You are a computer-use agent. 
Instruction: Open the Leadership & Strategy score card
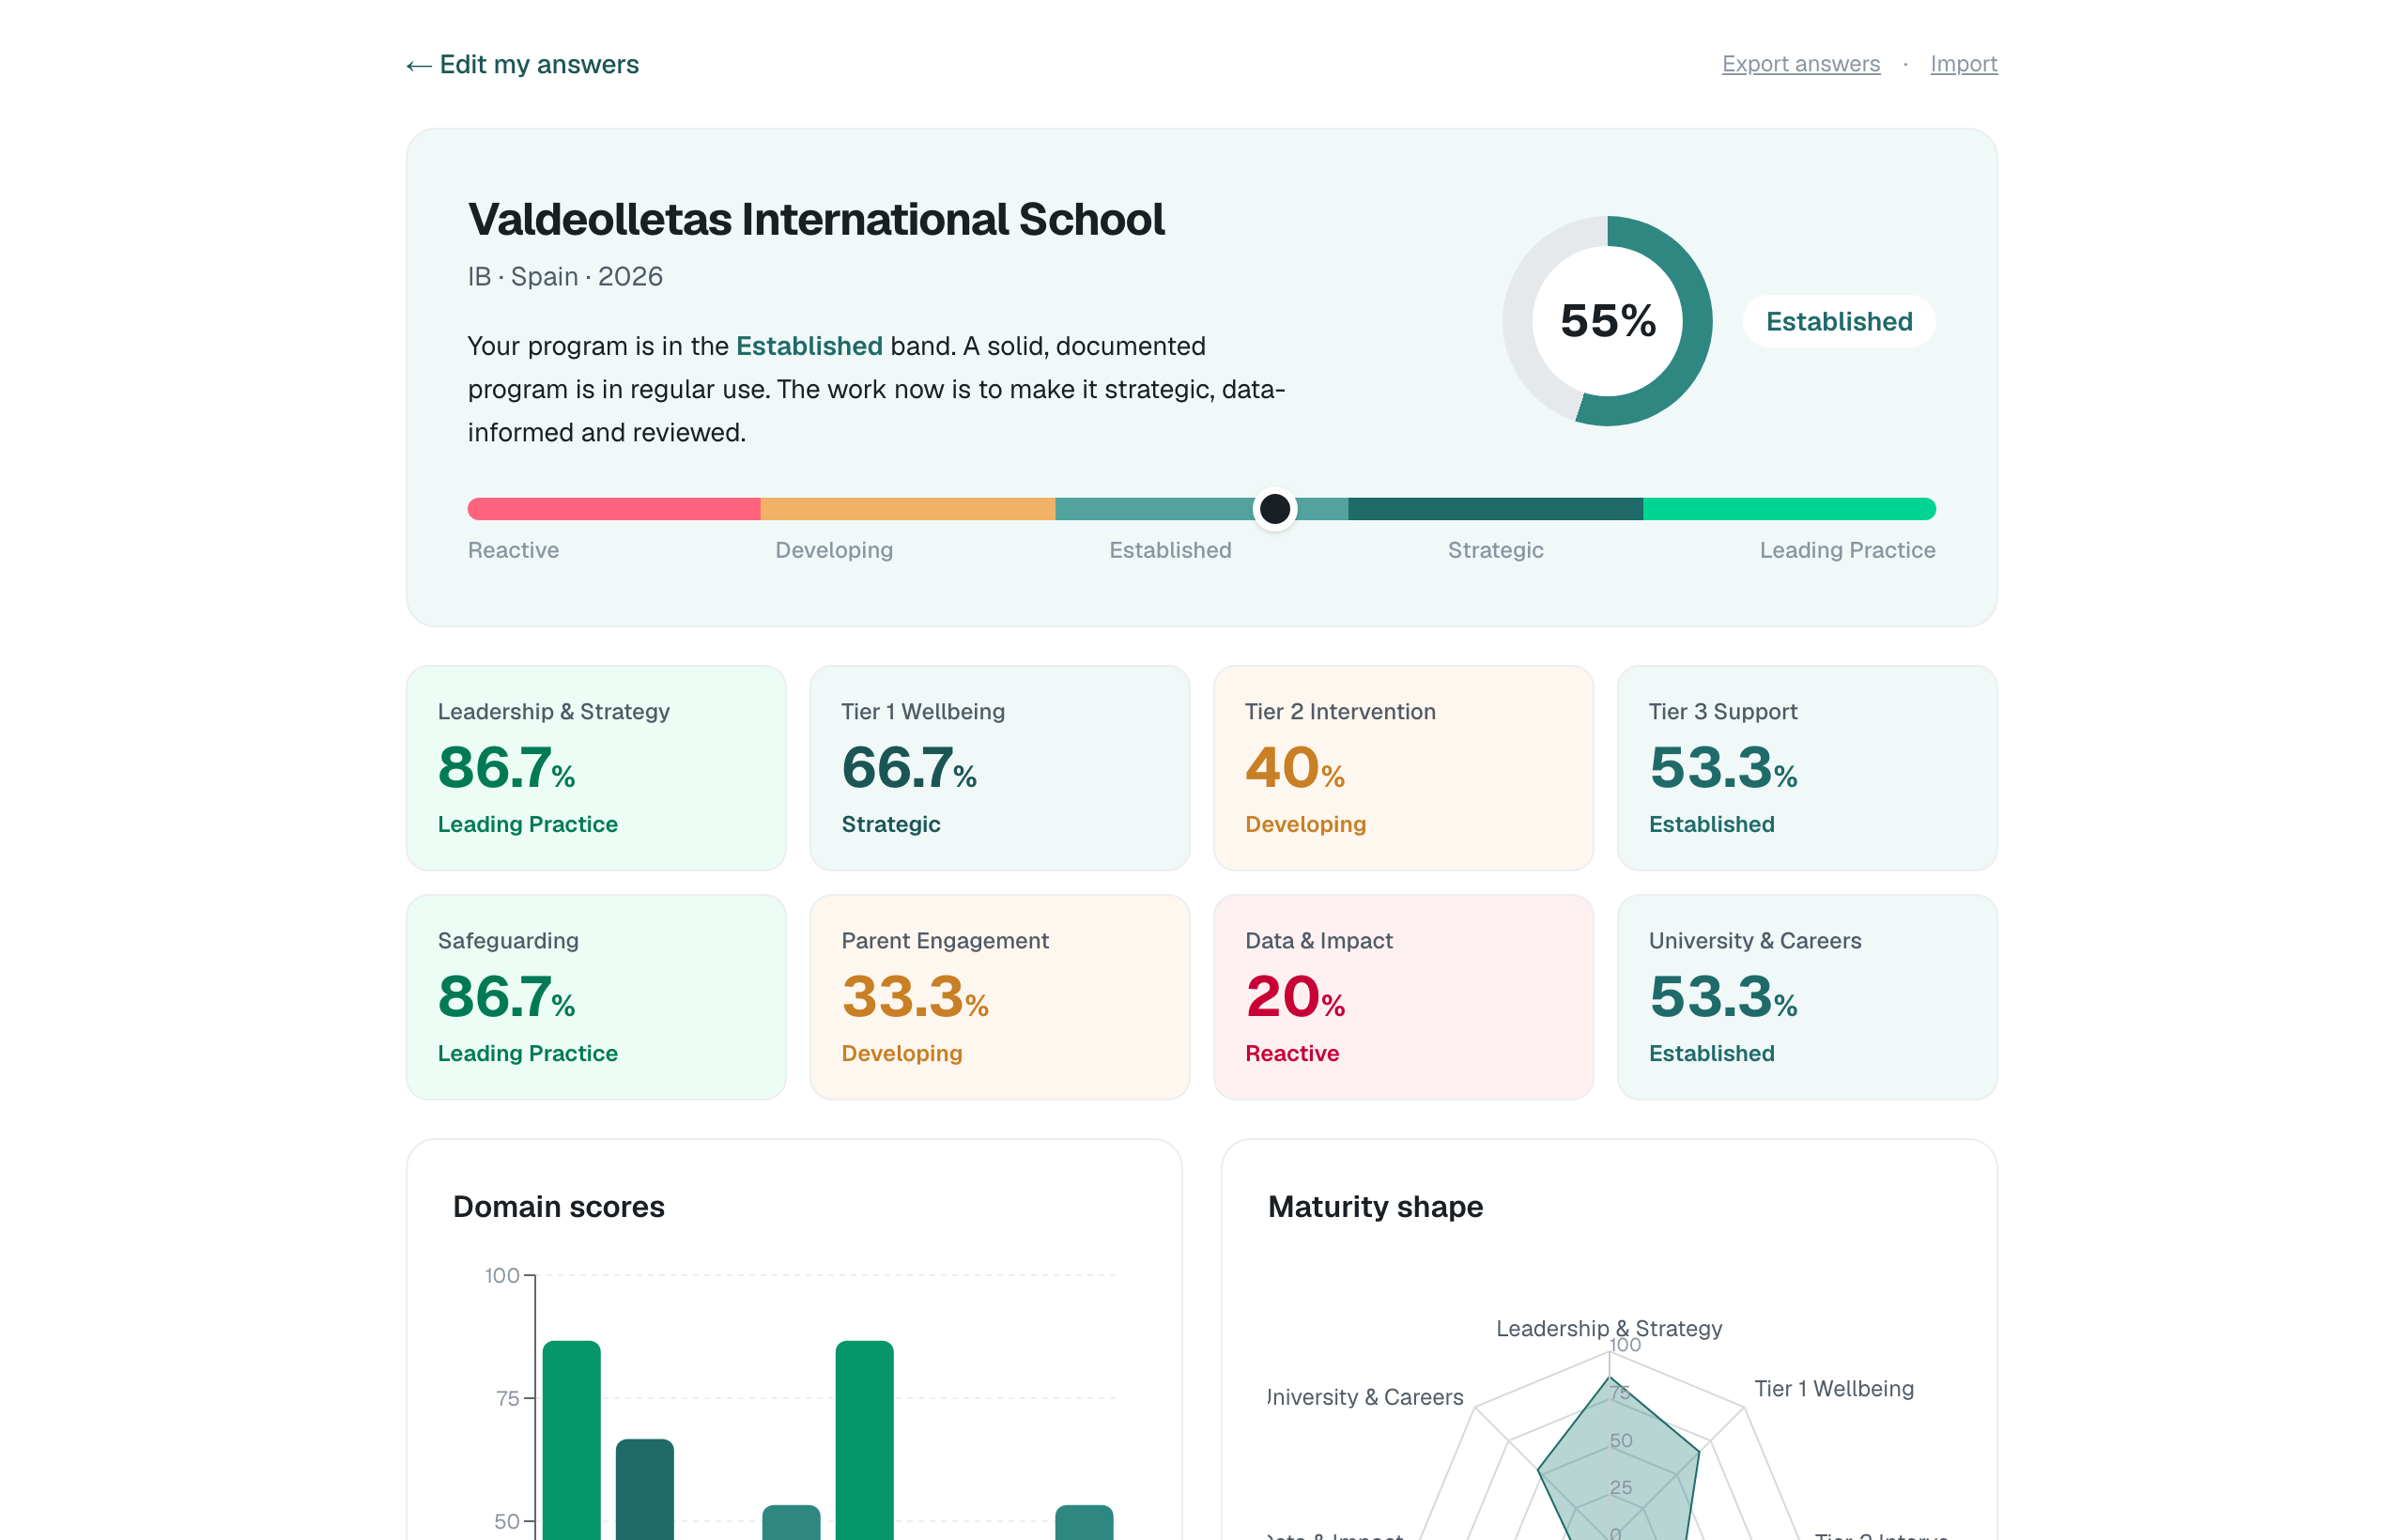[596, 768]
